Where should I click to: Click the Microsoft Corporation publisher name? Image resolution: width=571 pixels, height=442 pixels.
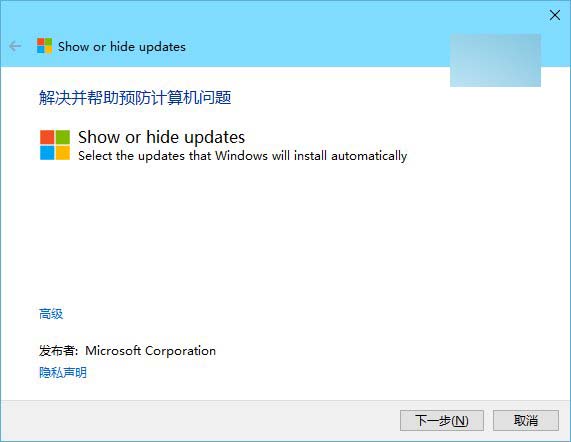tap(150, 351)
